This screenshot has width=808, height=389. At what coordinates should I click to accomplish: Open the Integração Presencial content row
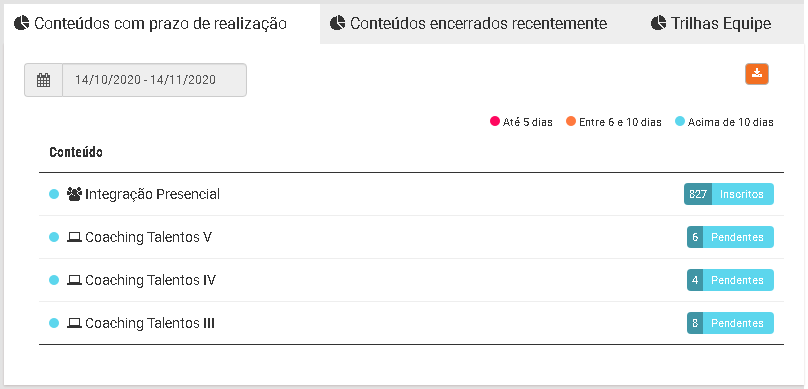point(411,194)
